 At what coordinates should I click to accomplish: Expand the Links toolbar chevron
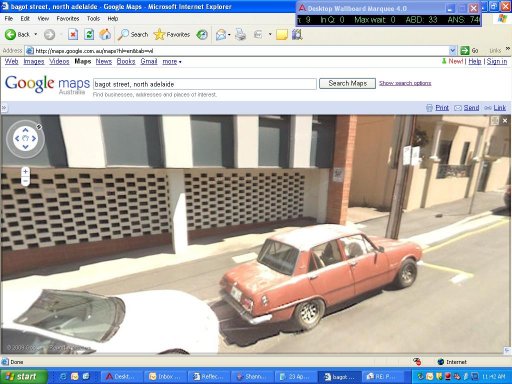click(507, 49)
